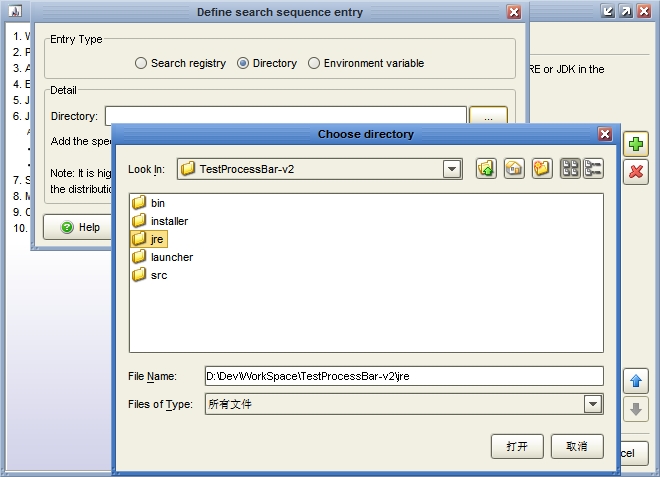Click the 所有文件 file type text
Viewport: 660px width, 477px height.
230,404
